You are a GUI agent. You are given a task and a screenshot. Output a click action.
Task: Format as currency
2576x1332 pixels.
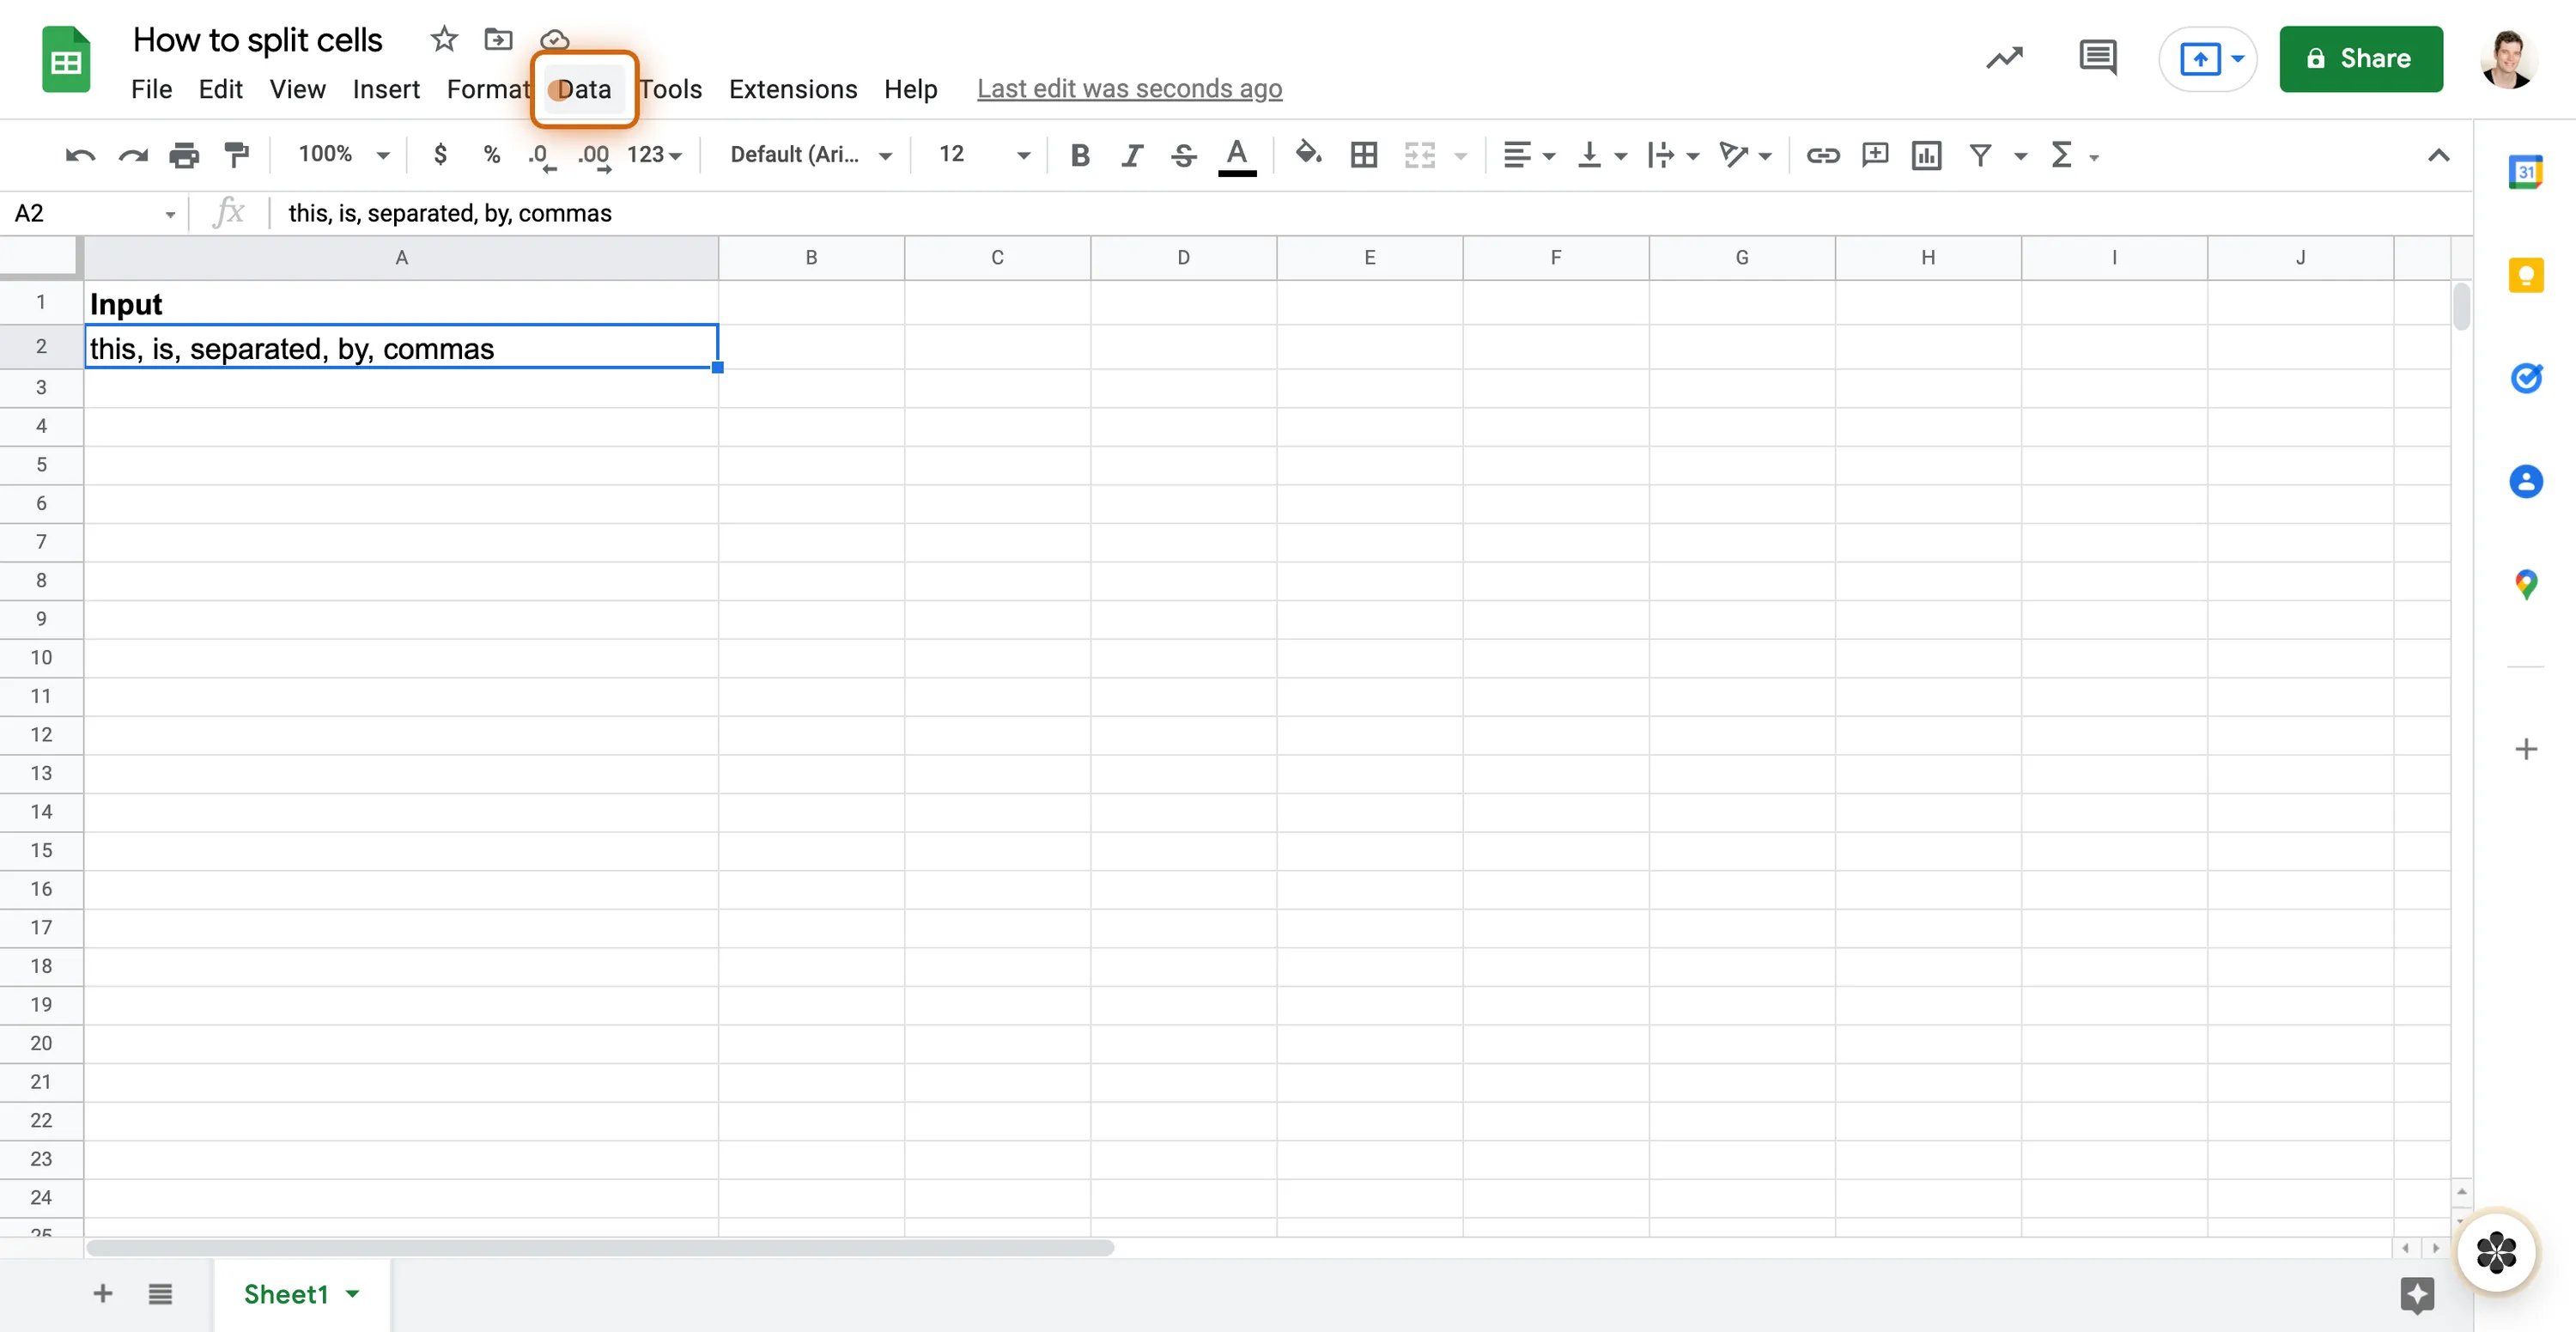[x=440, y=154]
